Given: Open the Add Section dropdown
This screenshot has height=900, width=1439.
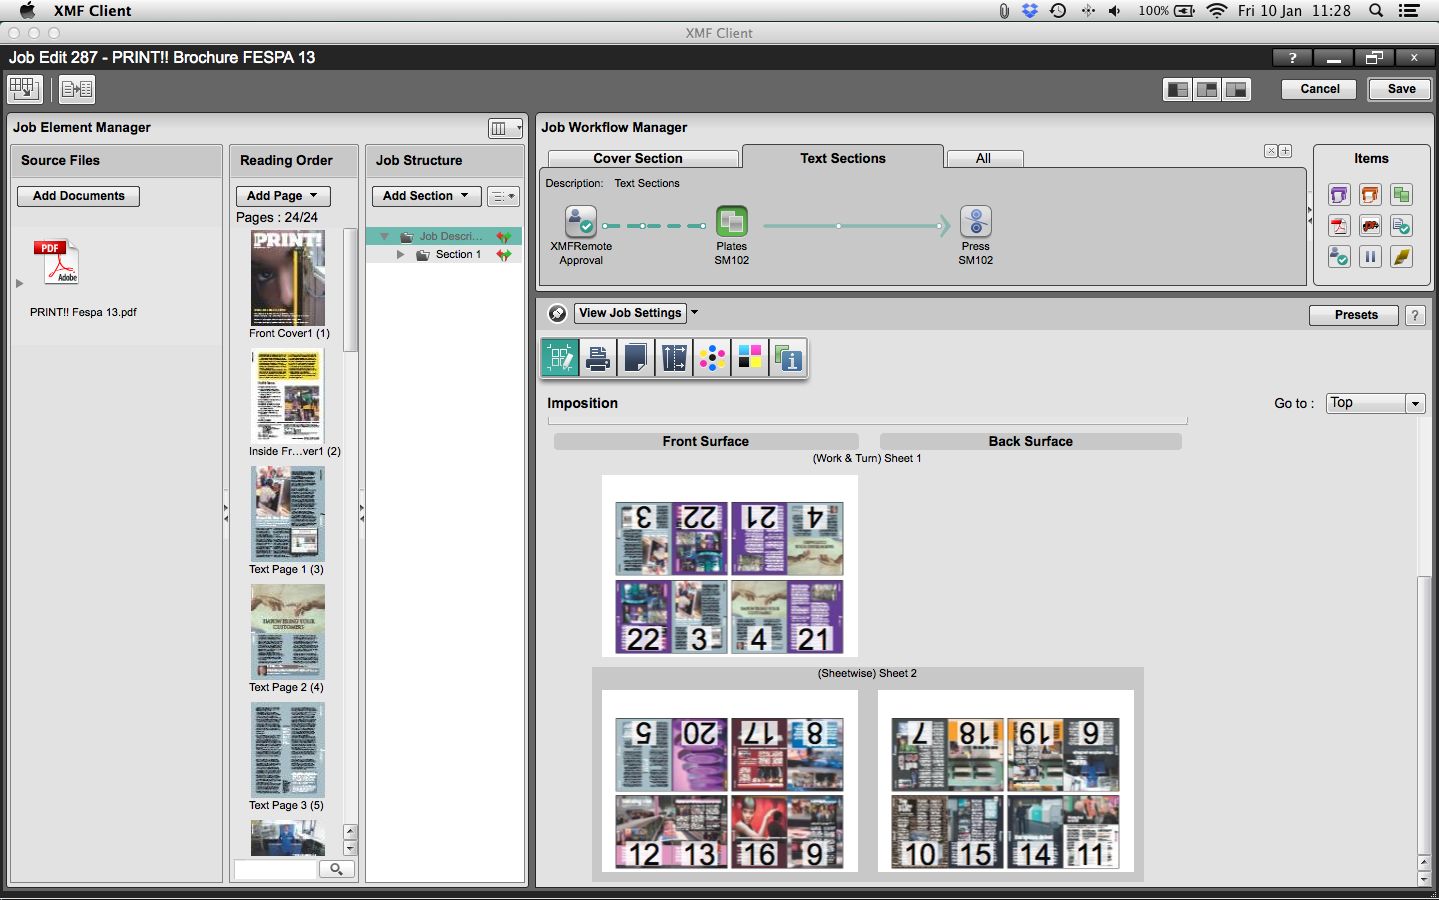Looking at the screenshot, I should click(426, 195).
